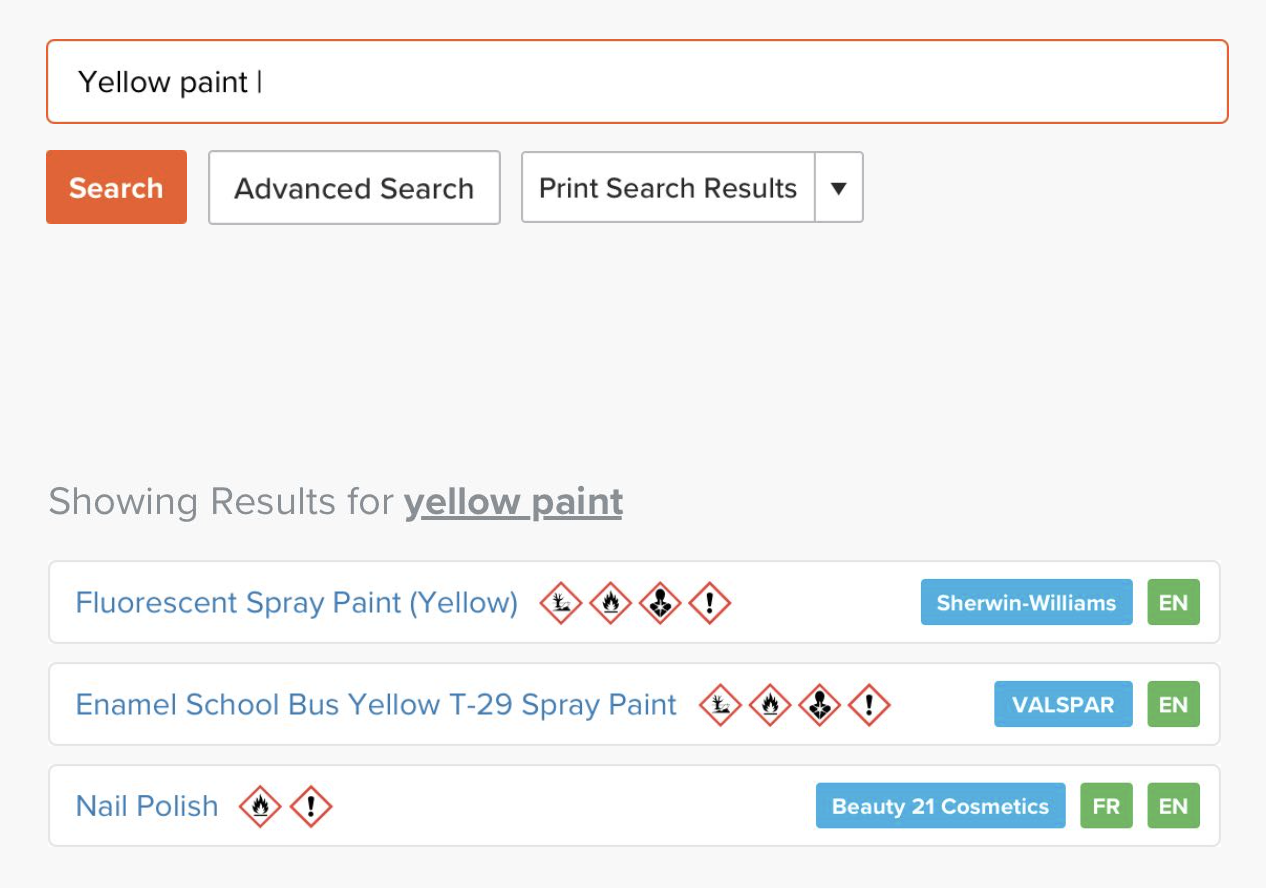Click the health hazard pictogram for Enamel School Bus Yellow
Image resolution: width=1266 pixels, height=888 pixels.
click(820, 704)
